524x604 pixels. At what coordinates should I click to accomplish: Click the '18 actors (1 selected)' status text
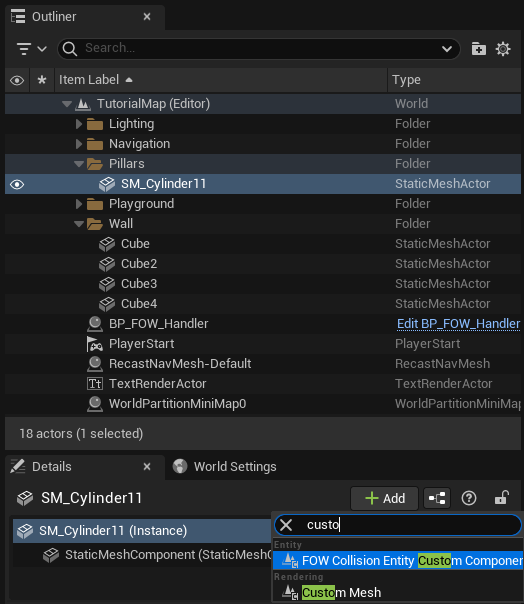click(81, 434)
